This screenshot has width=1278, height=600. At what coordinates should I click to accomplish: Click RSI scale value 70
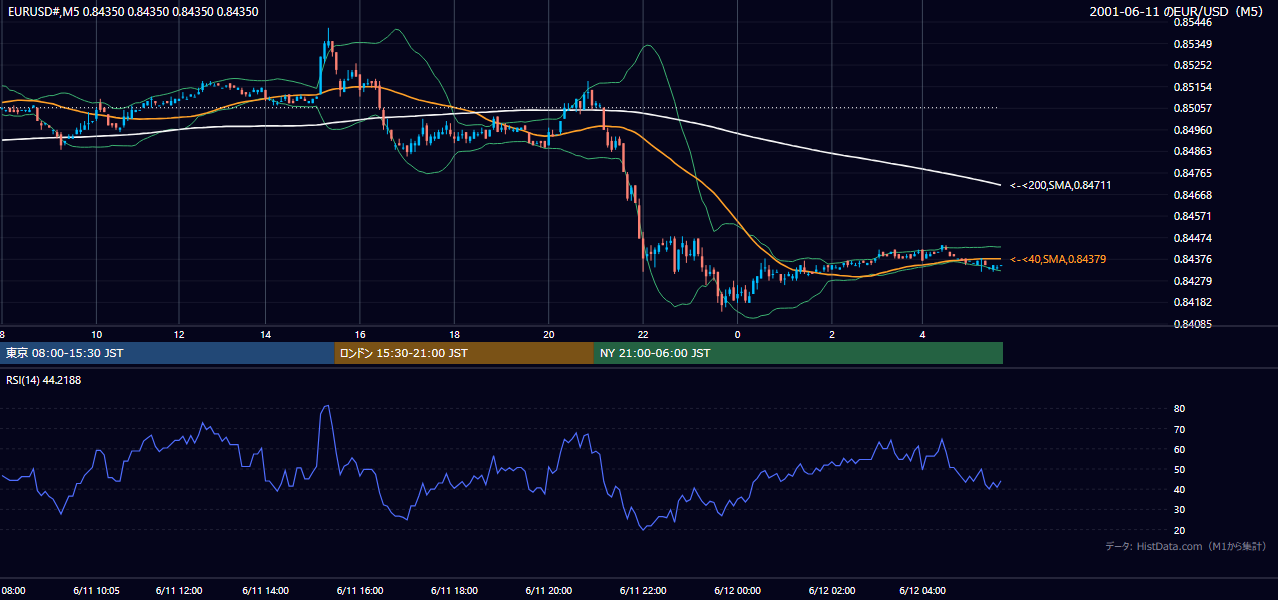click(x=1179, y=429)
